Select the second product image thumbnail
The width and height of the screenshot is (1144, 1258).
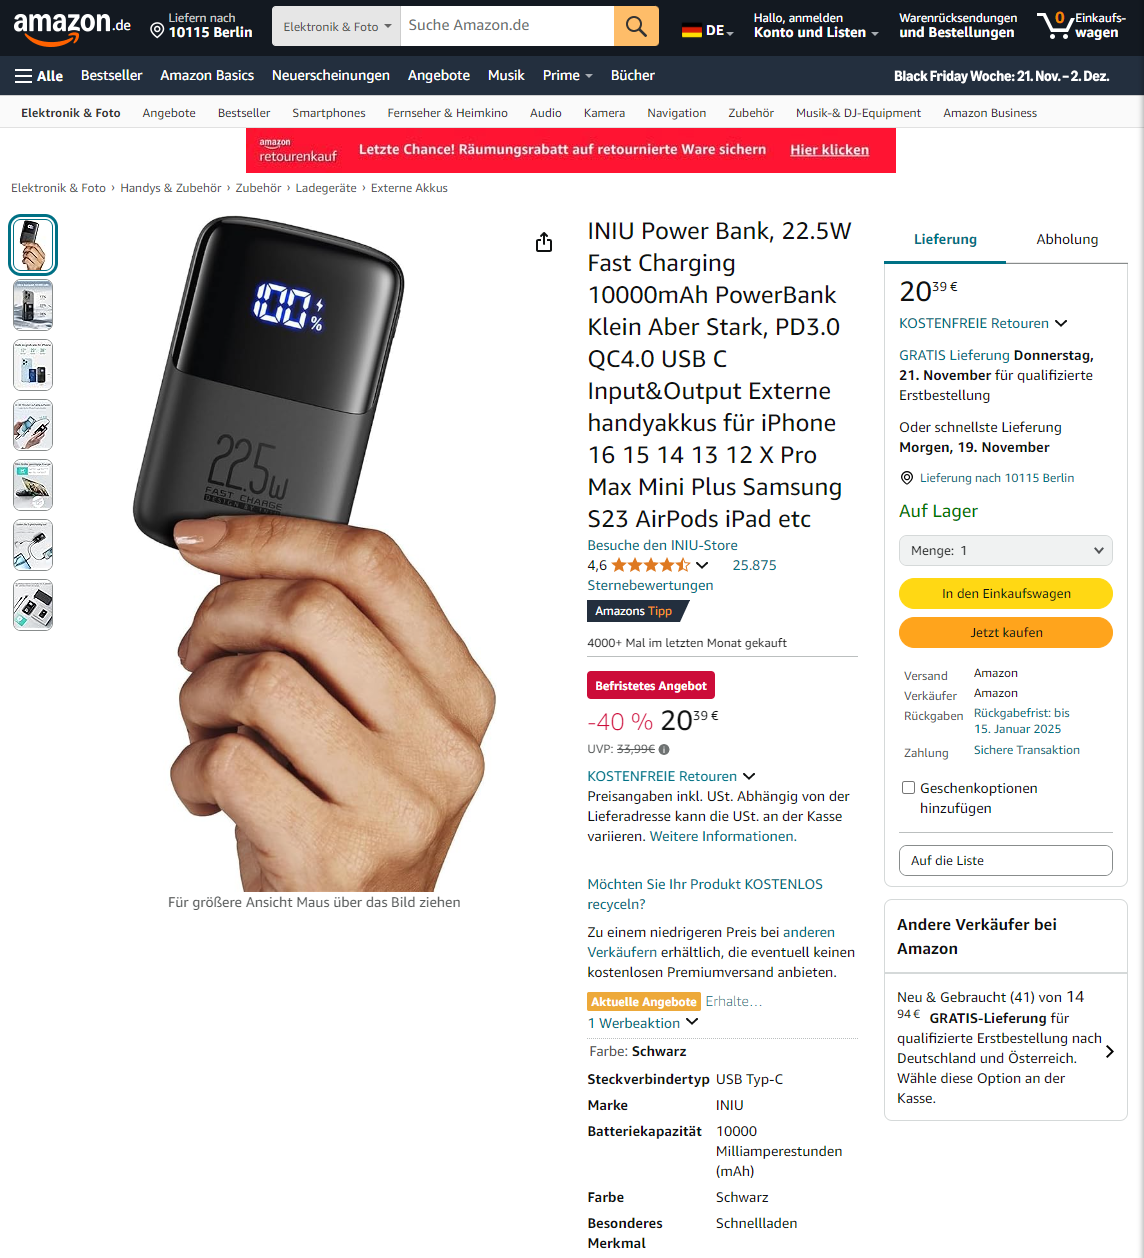(33, 306)
